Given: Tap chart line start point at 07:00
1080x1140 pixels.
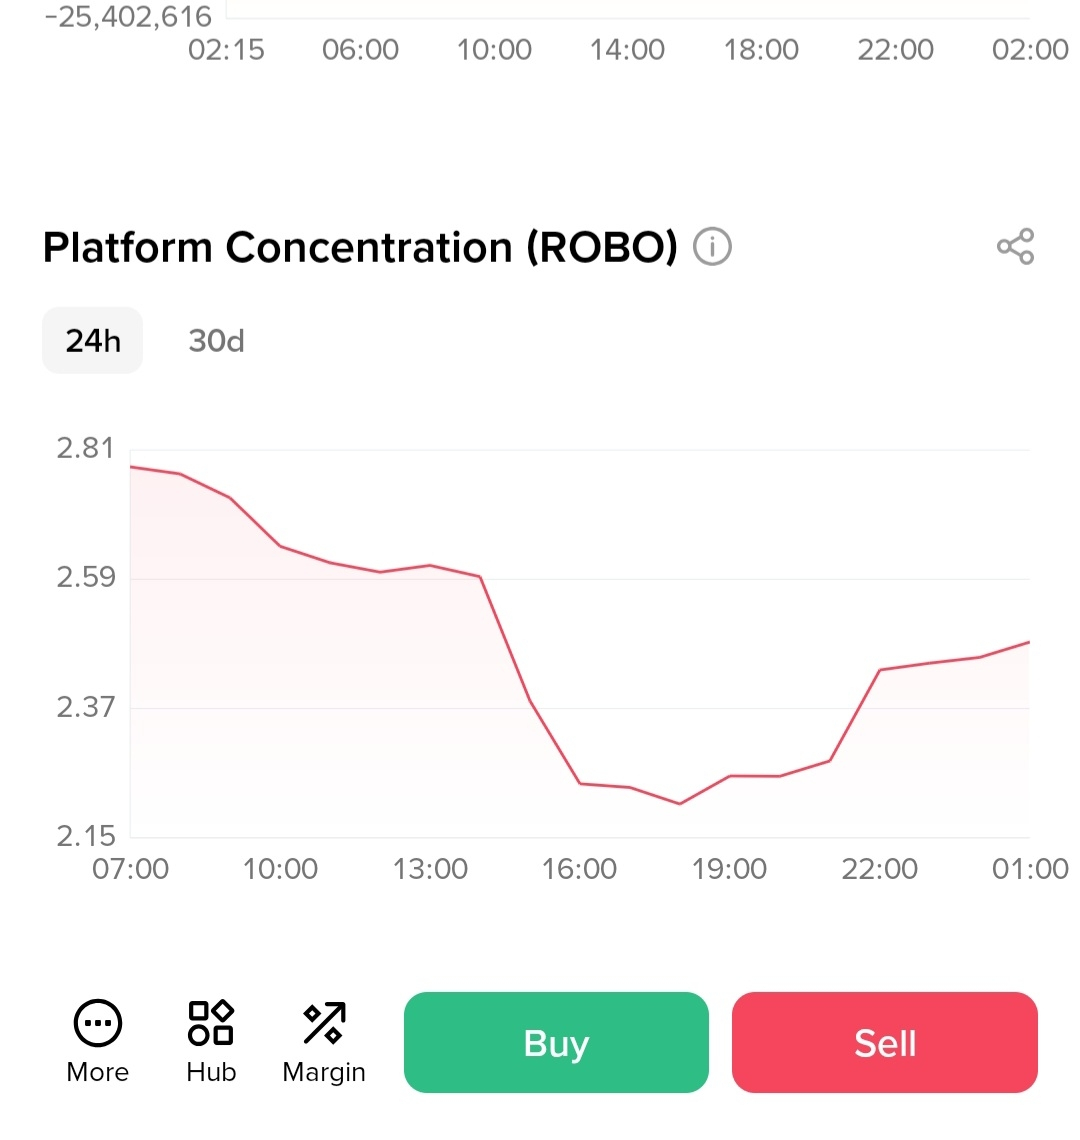Looking at the screenshot, I should (132, 467).
